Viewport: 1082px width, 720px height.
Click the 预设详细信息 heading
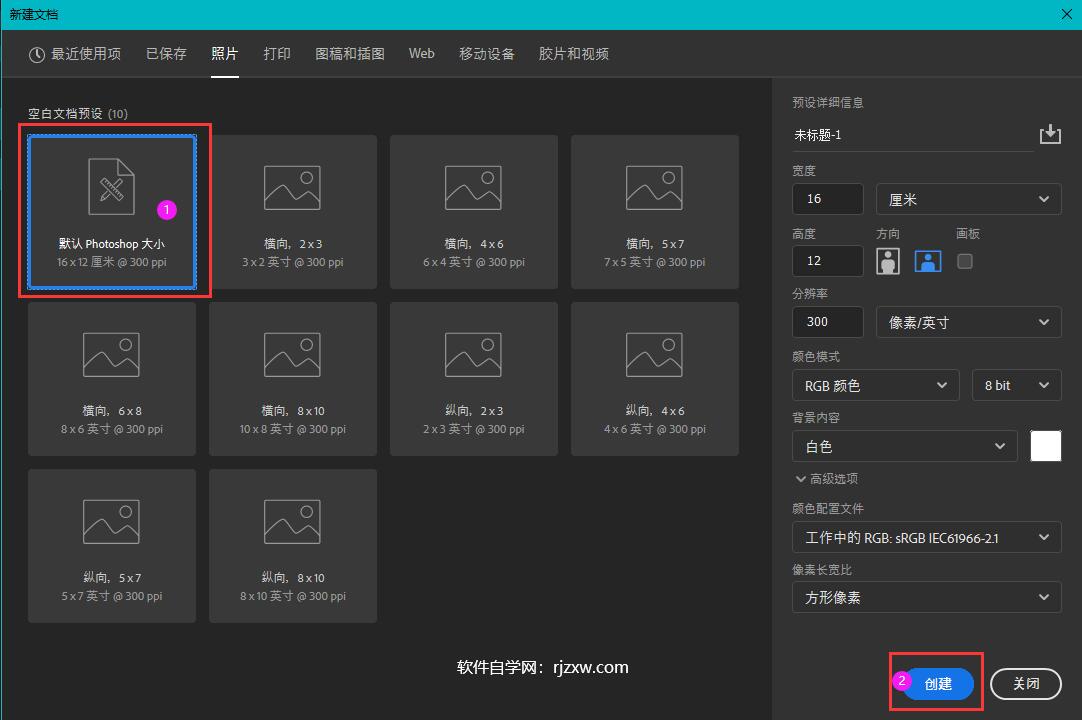(827, 103)
